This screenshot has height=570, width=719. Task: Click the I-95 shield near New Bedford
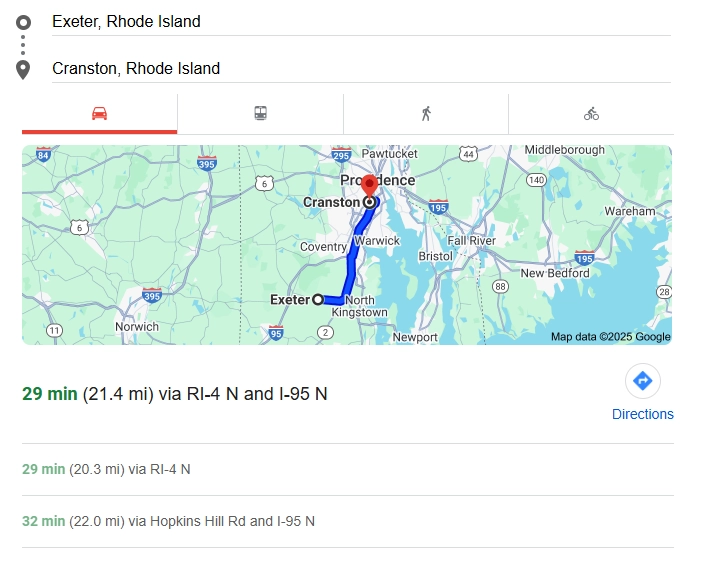click(585, 258)
